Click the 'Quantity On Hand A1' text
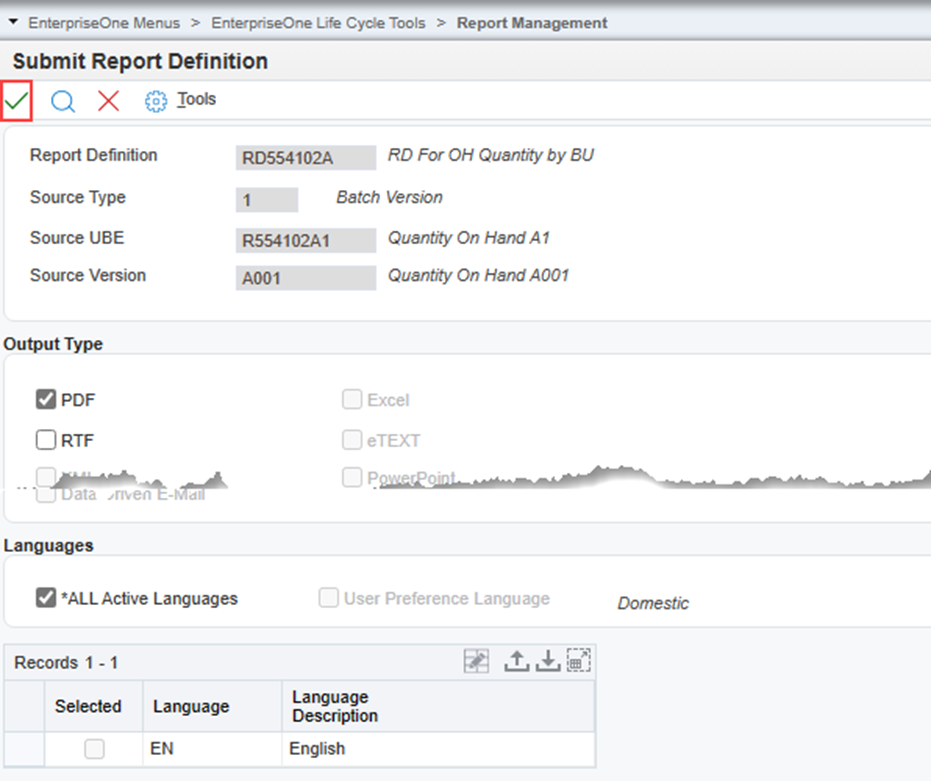The height and width of the screenshot is (781, 931). coord(468,238)
